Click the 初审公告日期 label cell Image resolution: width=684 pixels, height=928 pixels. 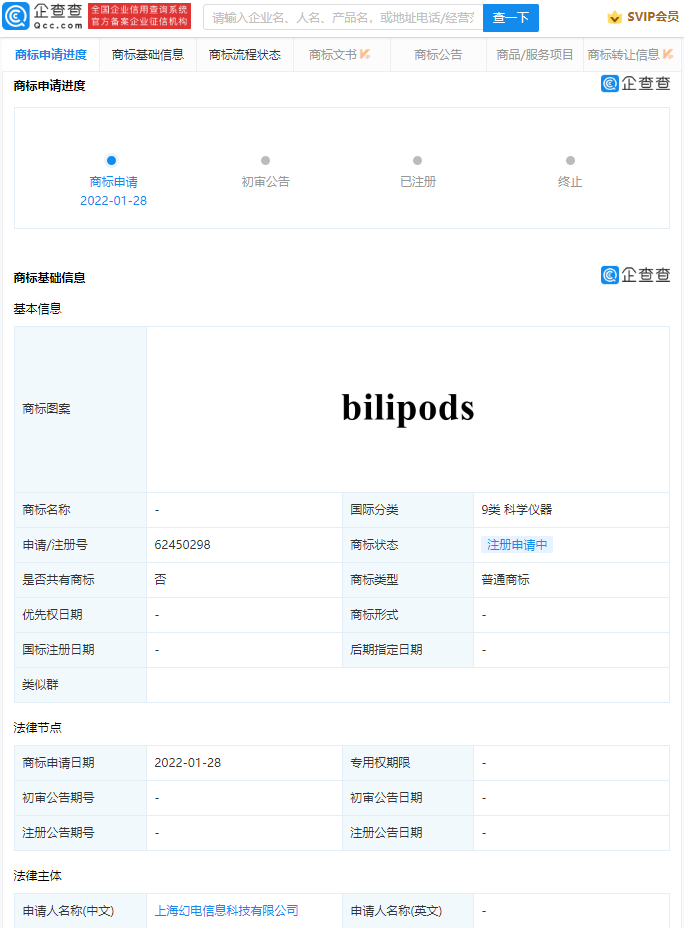coord(408,797)
